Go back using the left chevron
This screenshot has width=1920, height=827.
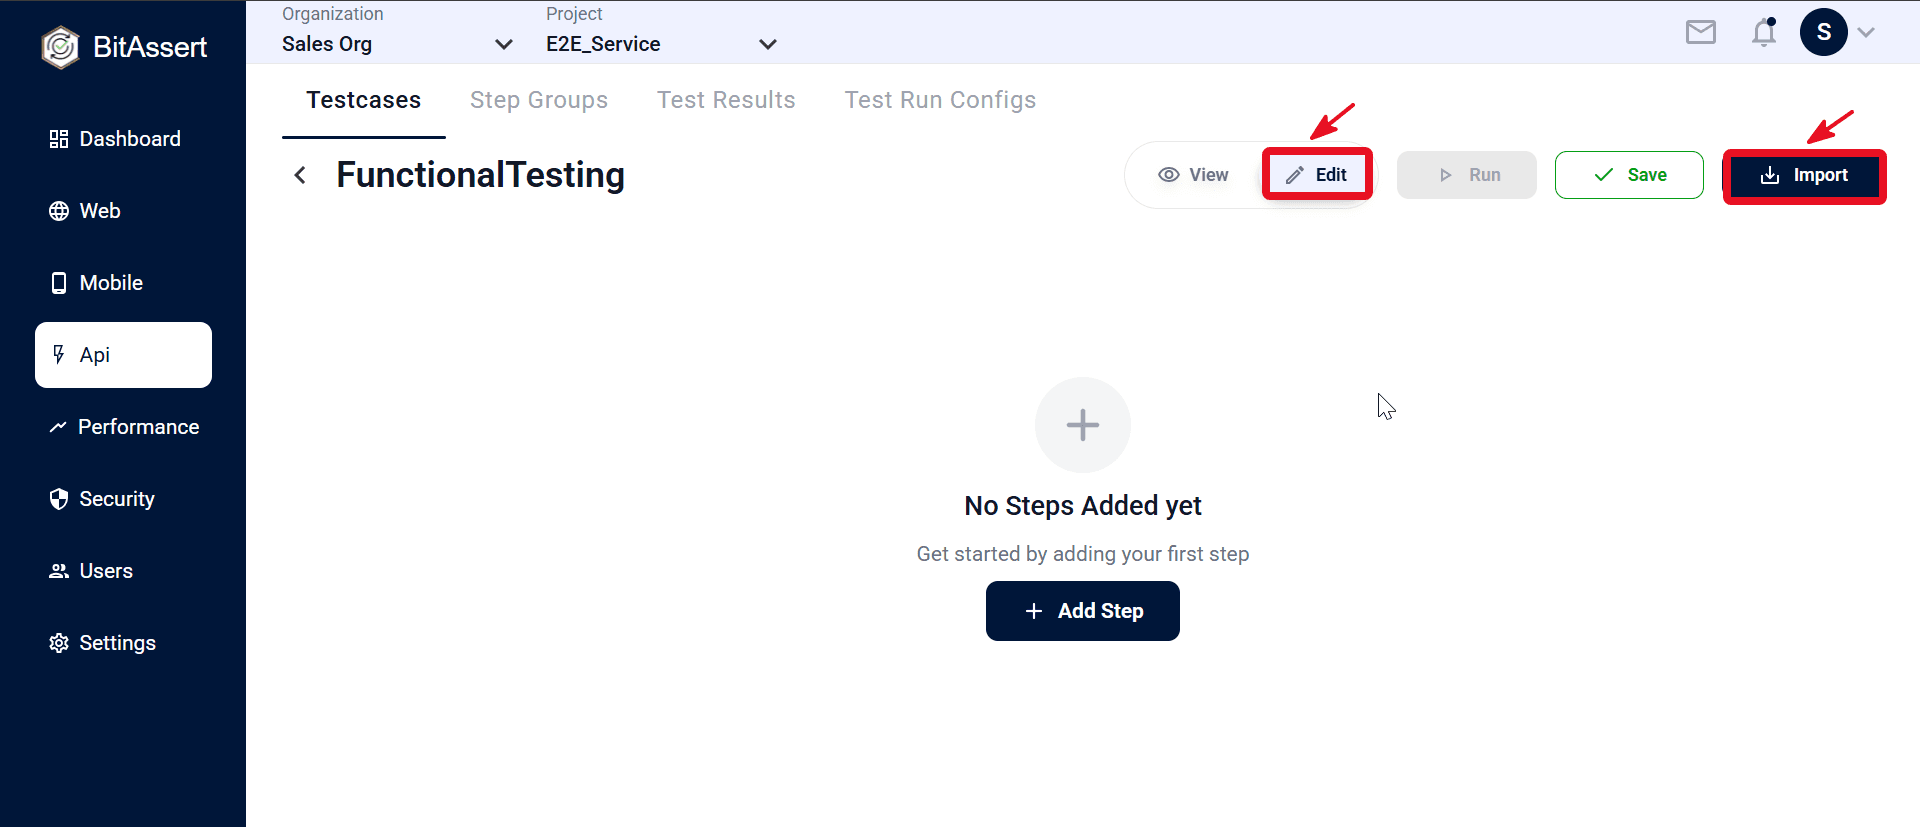coord(300,175)
